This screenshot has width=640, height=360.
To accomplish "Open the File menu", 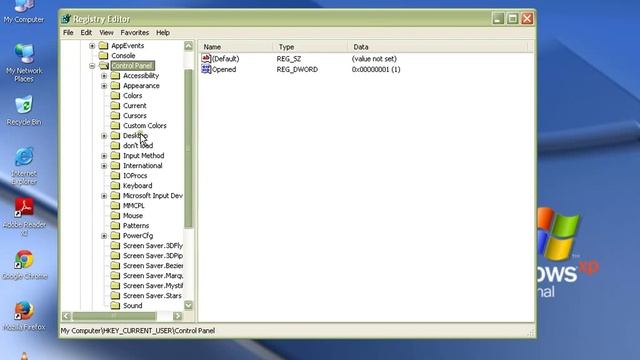I will tap(68, 33).
